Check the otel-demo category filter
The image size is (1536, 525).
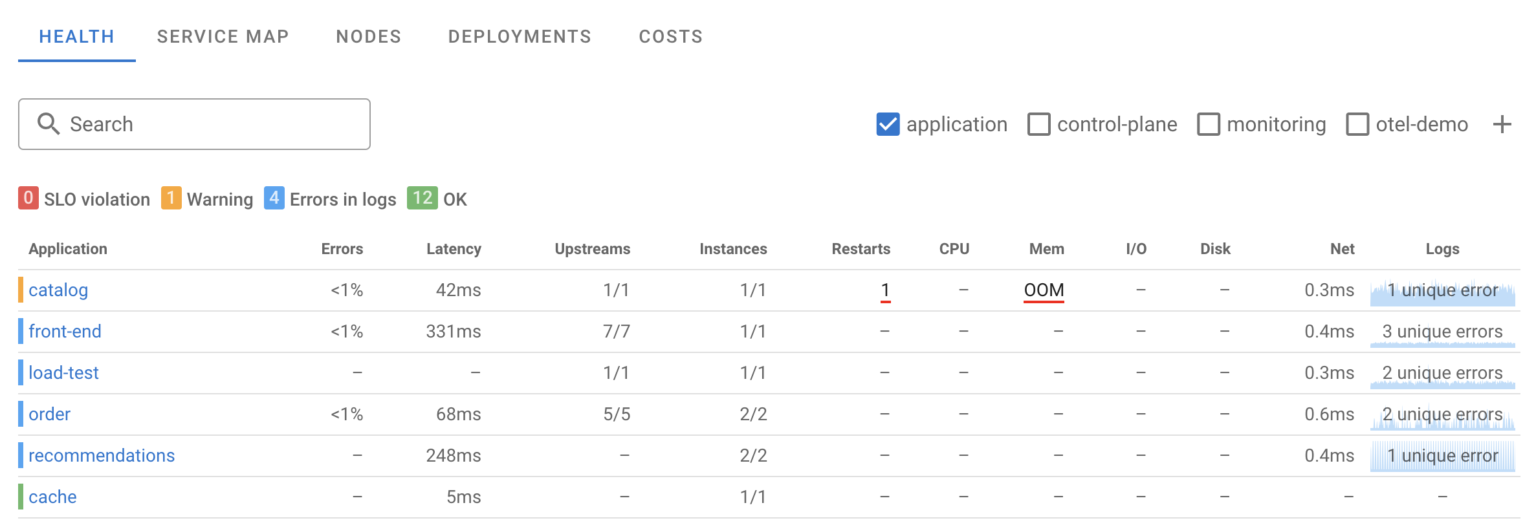point(1357,125)
